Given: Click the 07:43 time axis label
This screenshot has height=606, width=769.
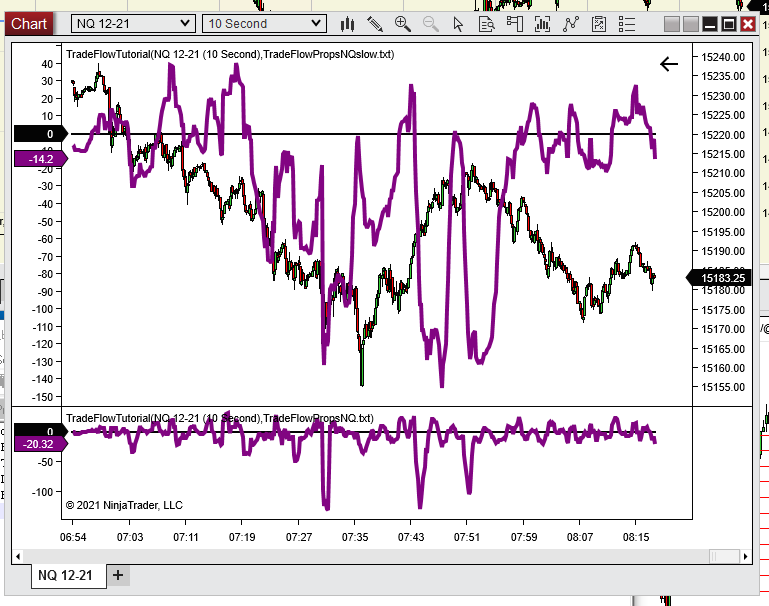Looking at the screenshot, I should [411, 537].
